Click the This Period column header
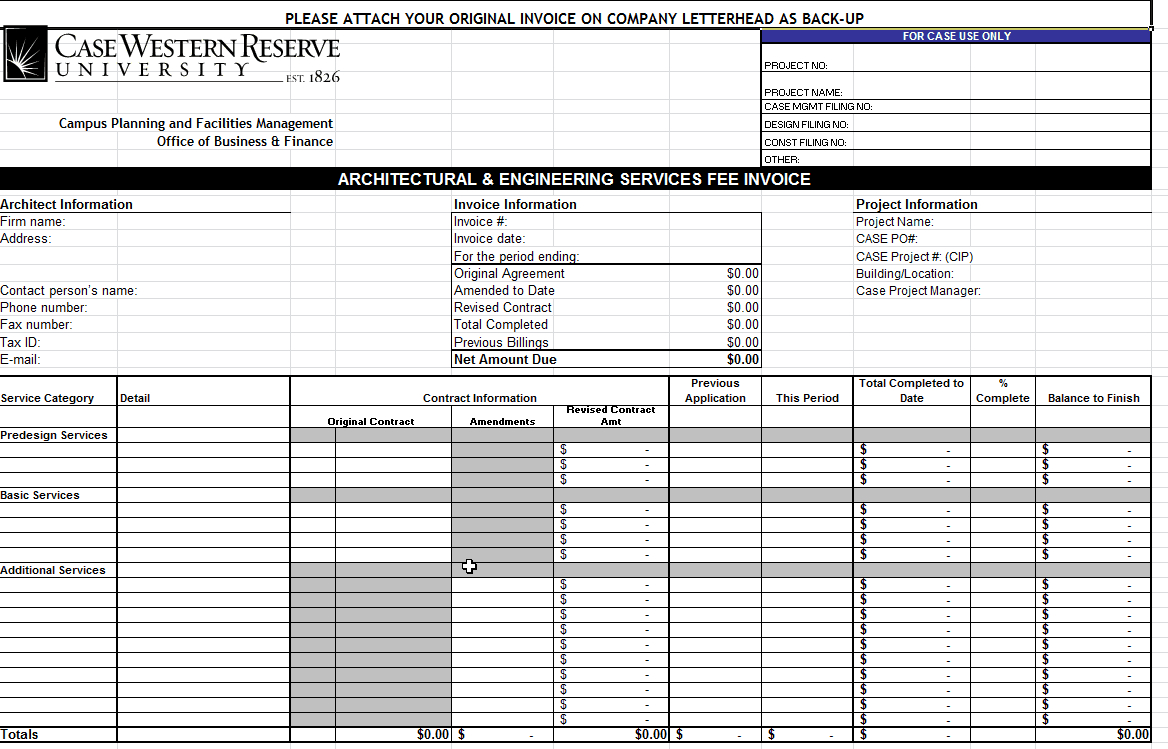The height and width of the screenshot is (749, 1168). pos(807,398)
